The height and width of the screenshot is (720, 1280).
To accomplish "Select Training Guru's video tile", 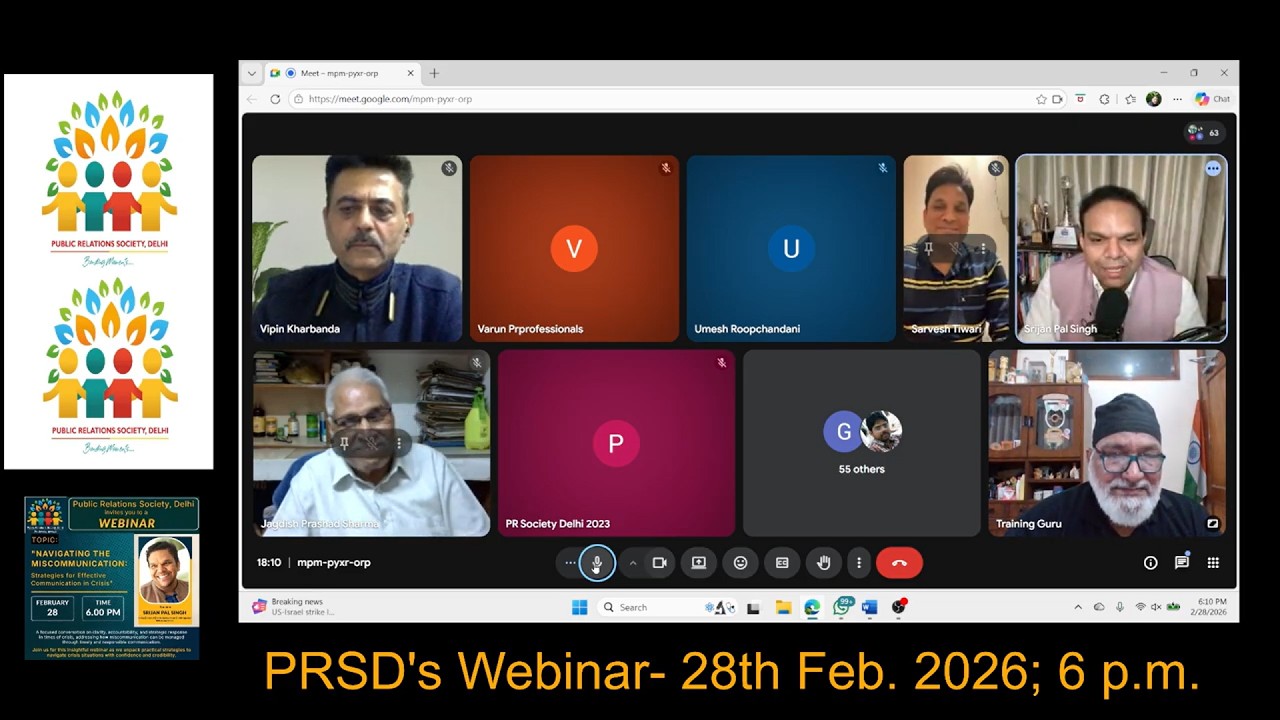I will (x=1107, y=443).
